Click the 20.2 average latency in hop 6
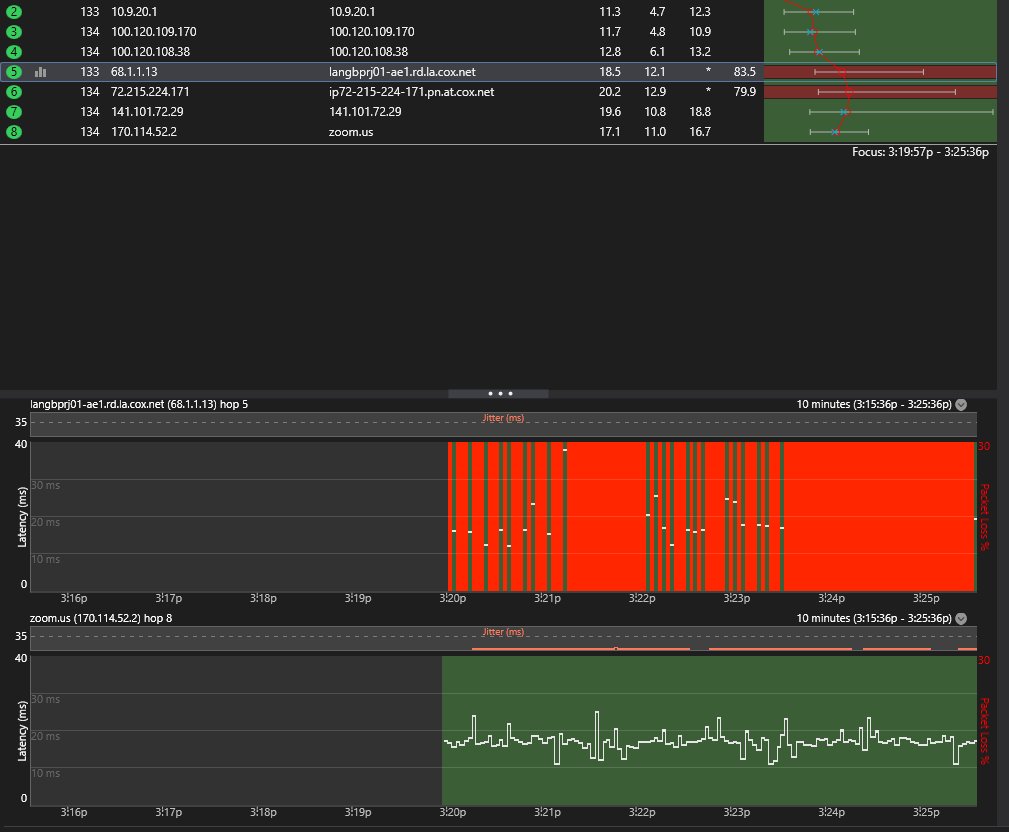The width and height of the screenshot is (1009, 832). (610, 91)
